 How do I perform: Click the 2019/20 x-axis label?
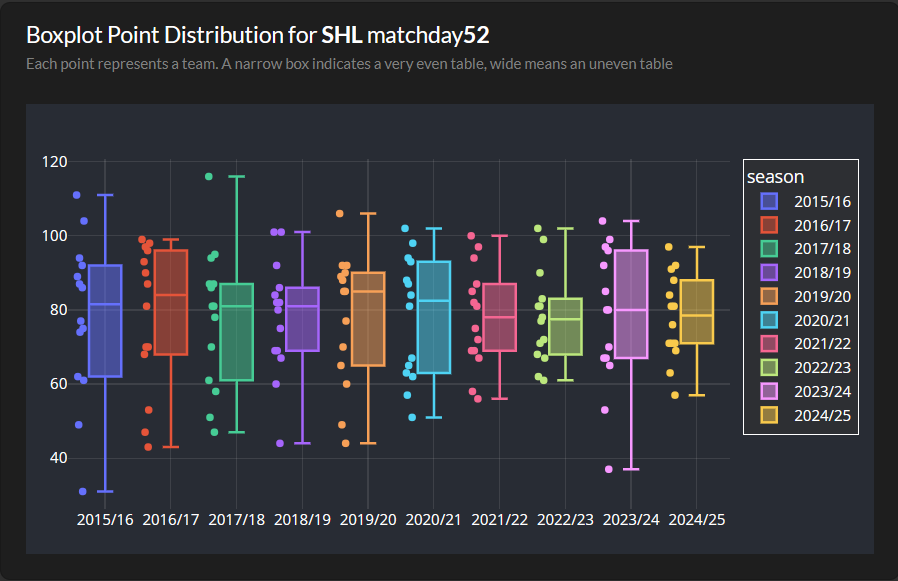(x=368, y=520)
